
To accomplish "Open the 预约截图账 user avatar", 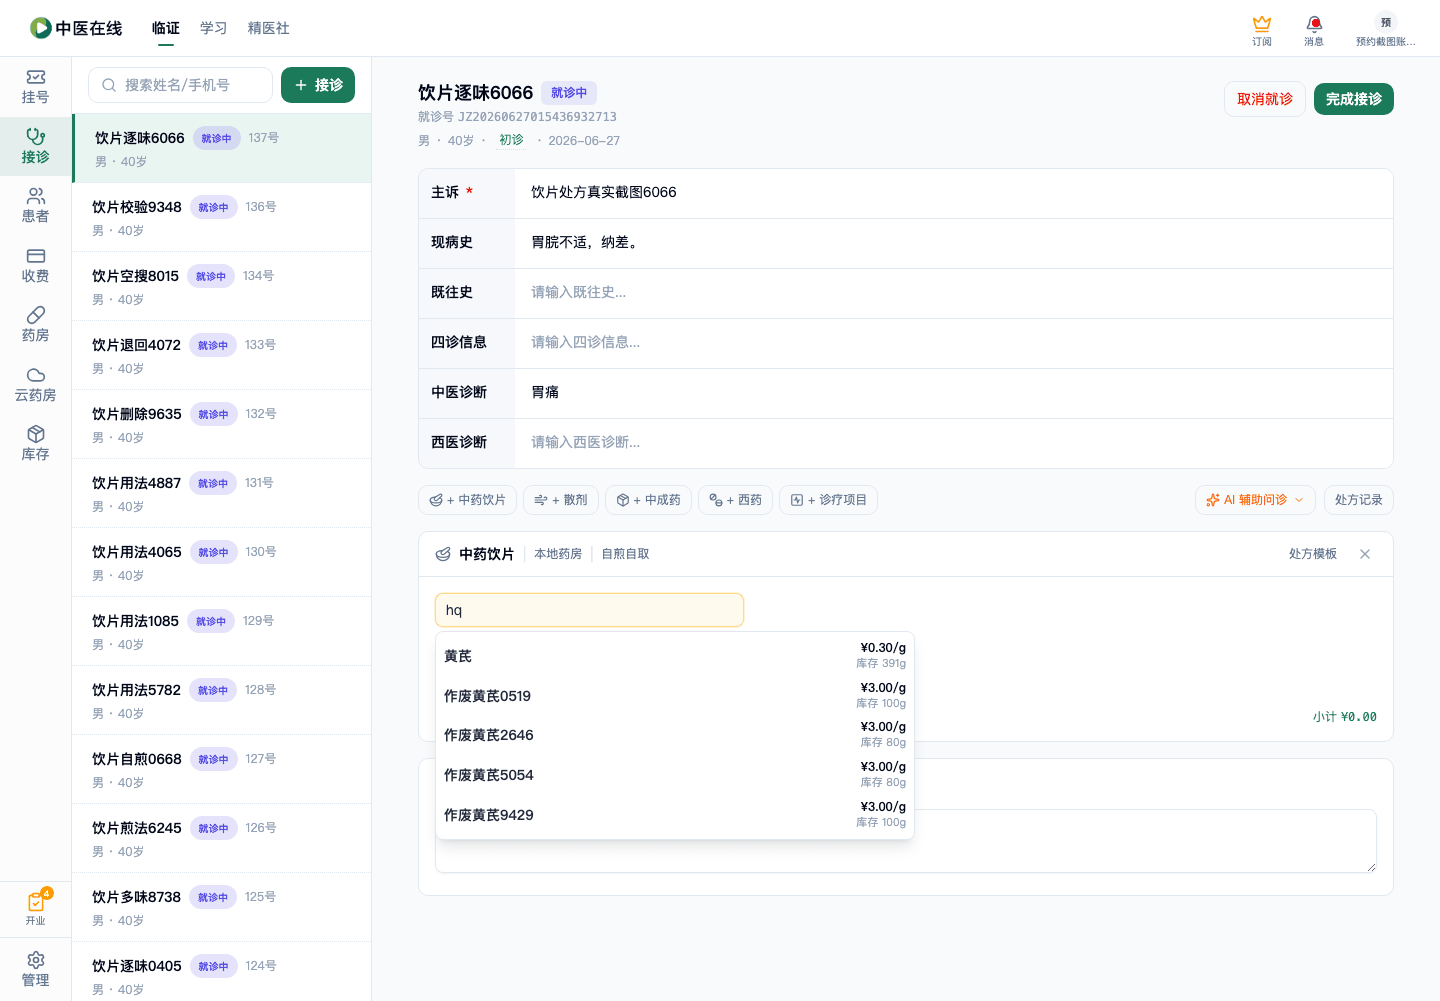I will point(1386,30).
